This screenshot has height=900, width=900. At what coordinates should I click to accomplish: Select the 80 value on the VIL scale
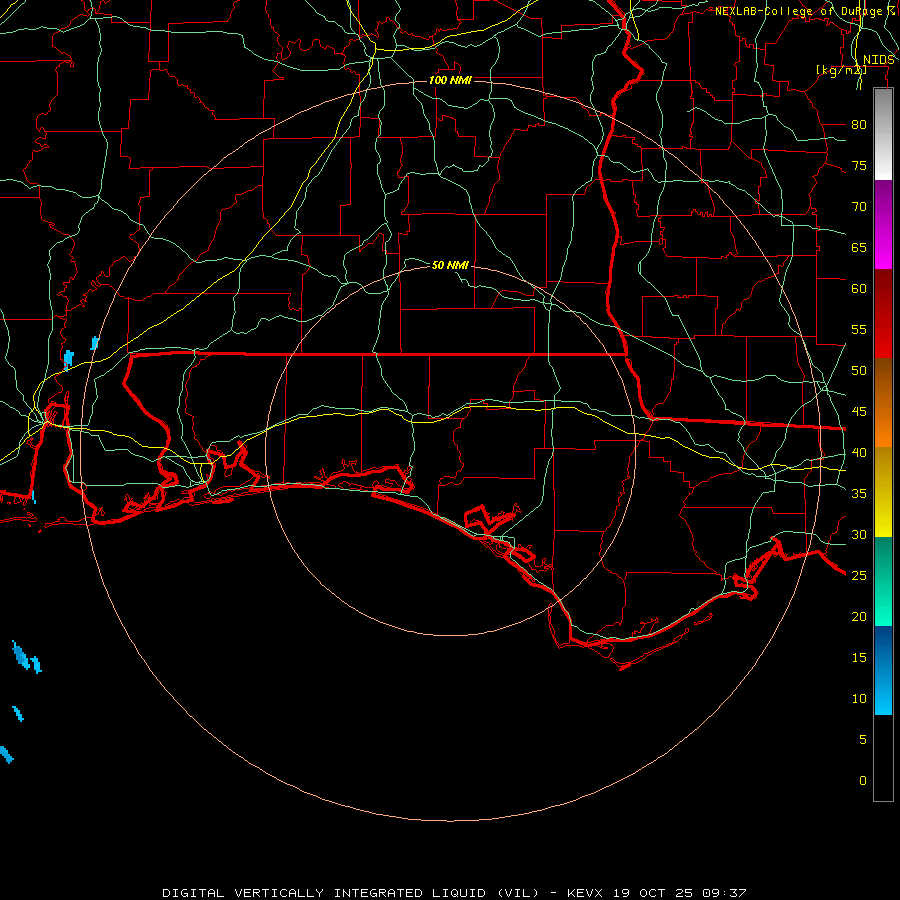coord(859,125)
